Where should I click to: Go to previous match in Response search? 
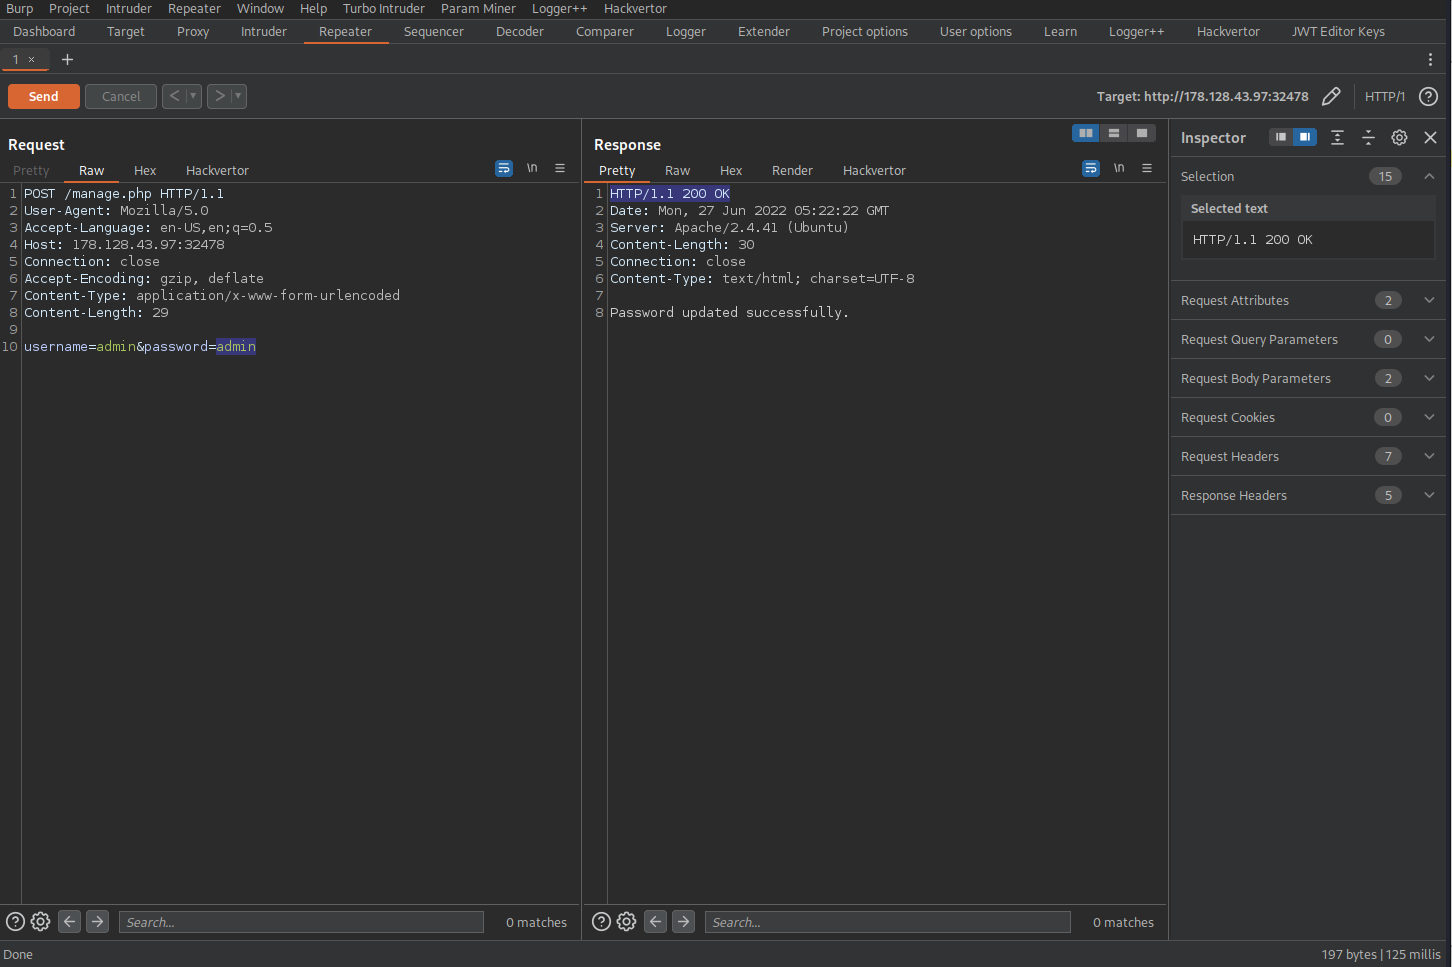[655, 921]
